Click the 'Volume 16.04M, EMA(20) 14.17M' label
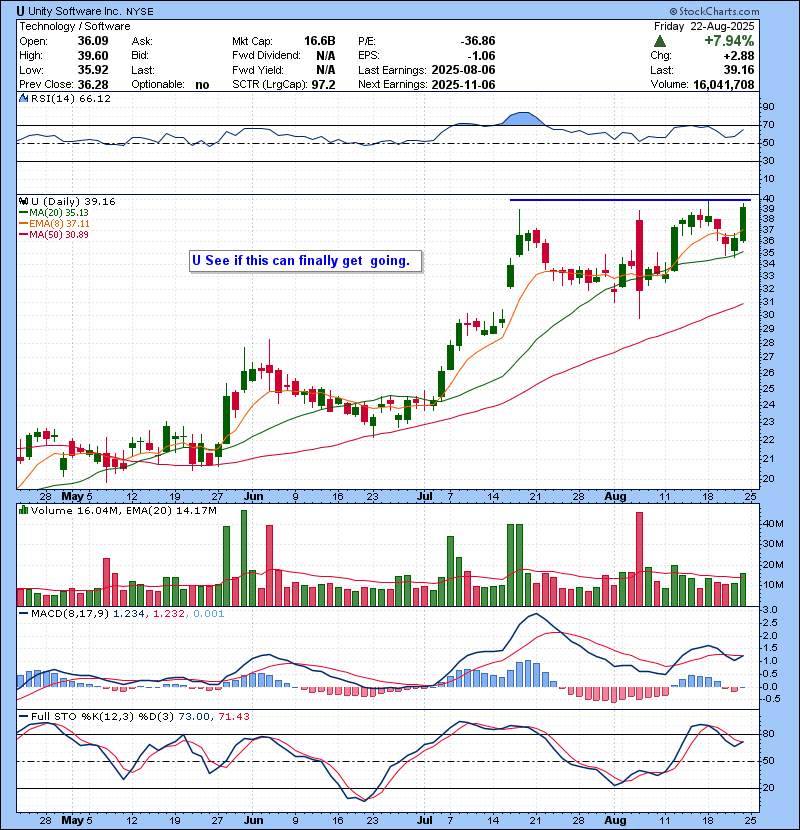The width and height of the screenshot is (800, 830). click(x=124, y=510)
